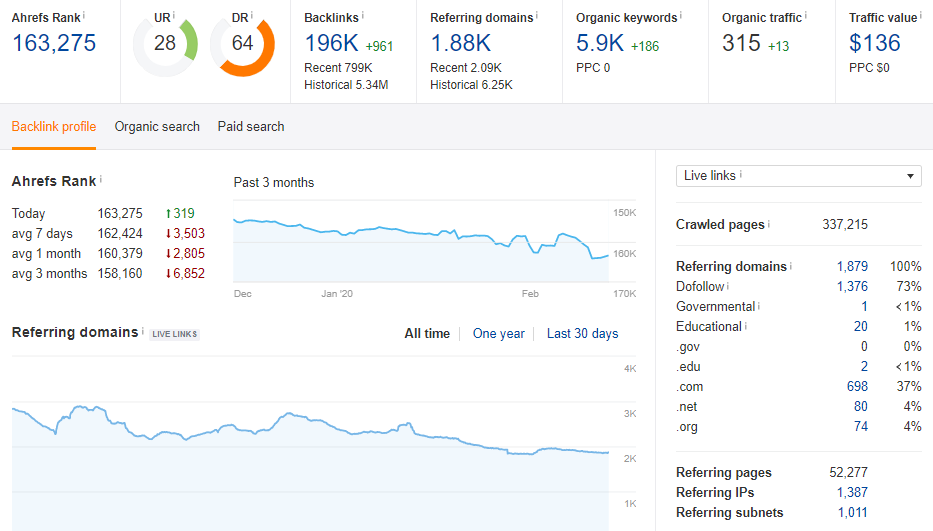Open the .edu count 2
The height and width of the screenshot is (531, 933).
click(864, 367)
